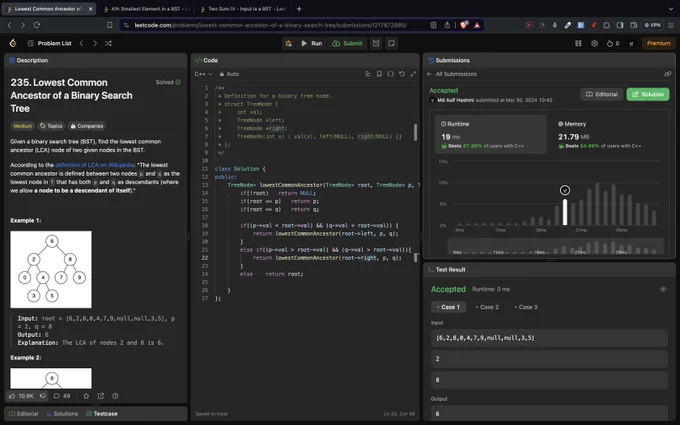
Task: Click the green Solution button
Action: pyautogui.click(x=648, y=94)
